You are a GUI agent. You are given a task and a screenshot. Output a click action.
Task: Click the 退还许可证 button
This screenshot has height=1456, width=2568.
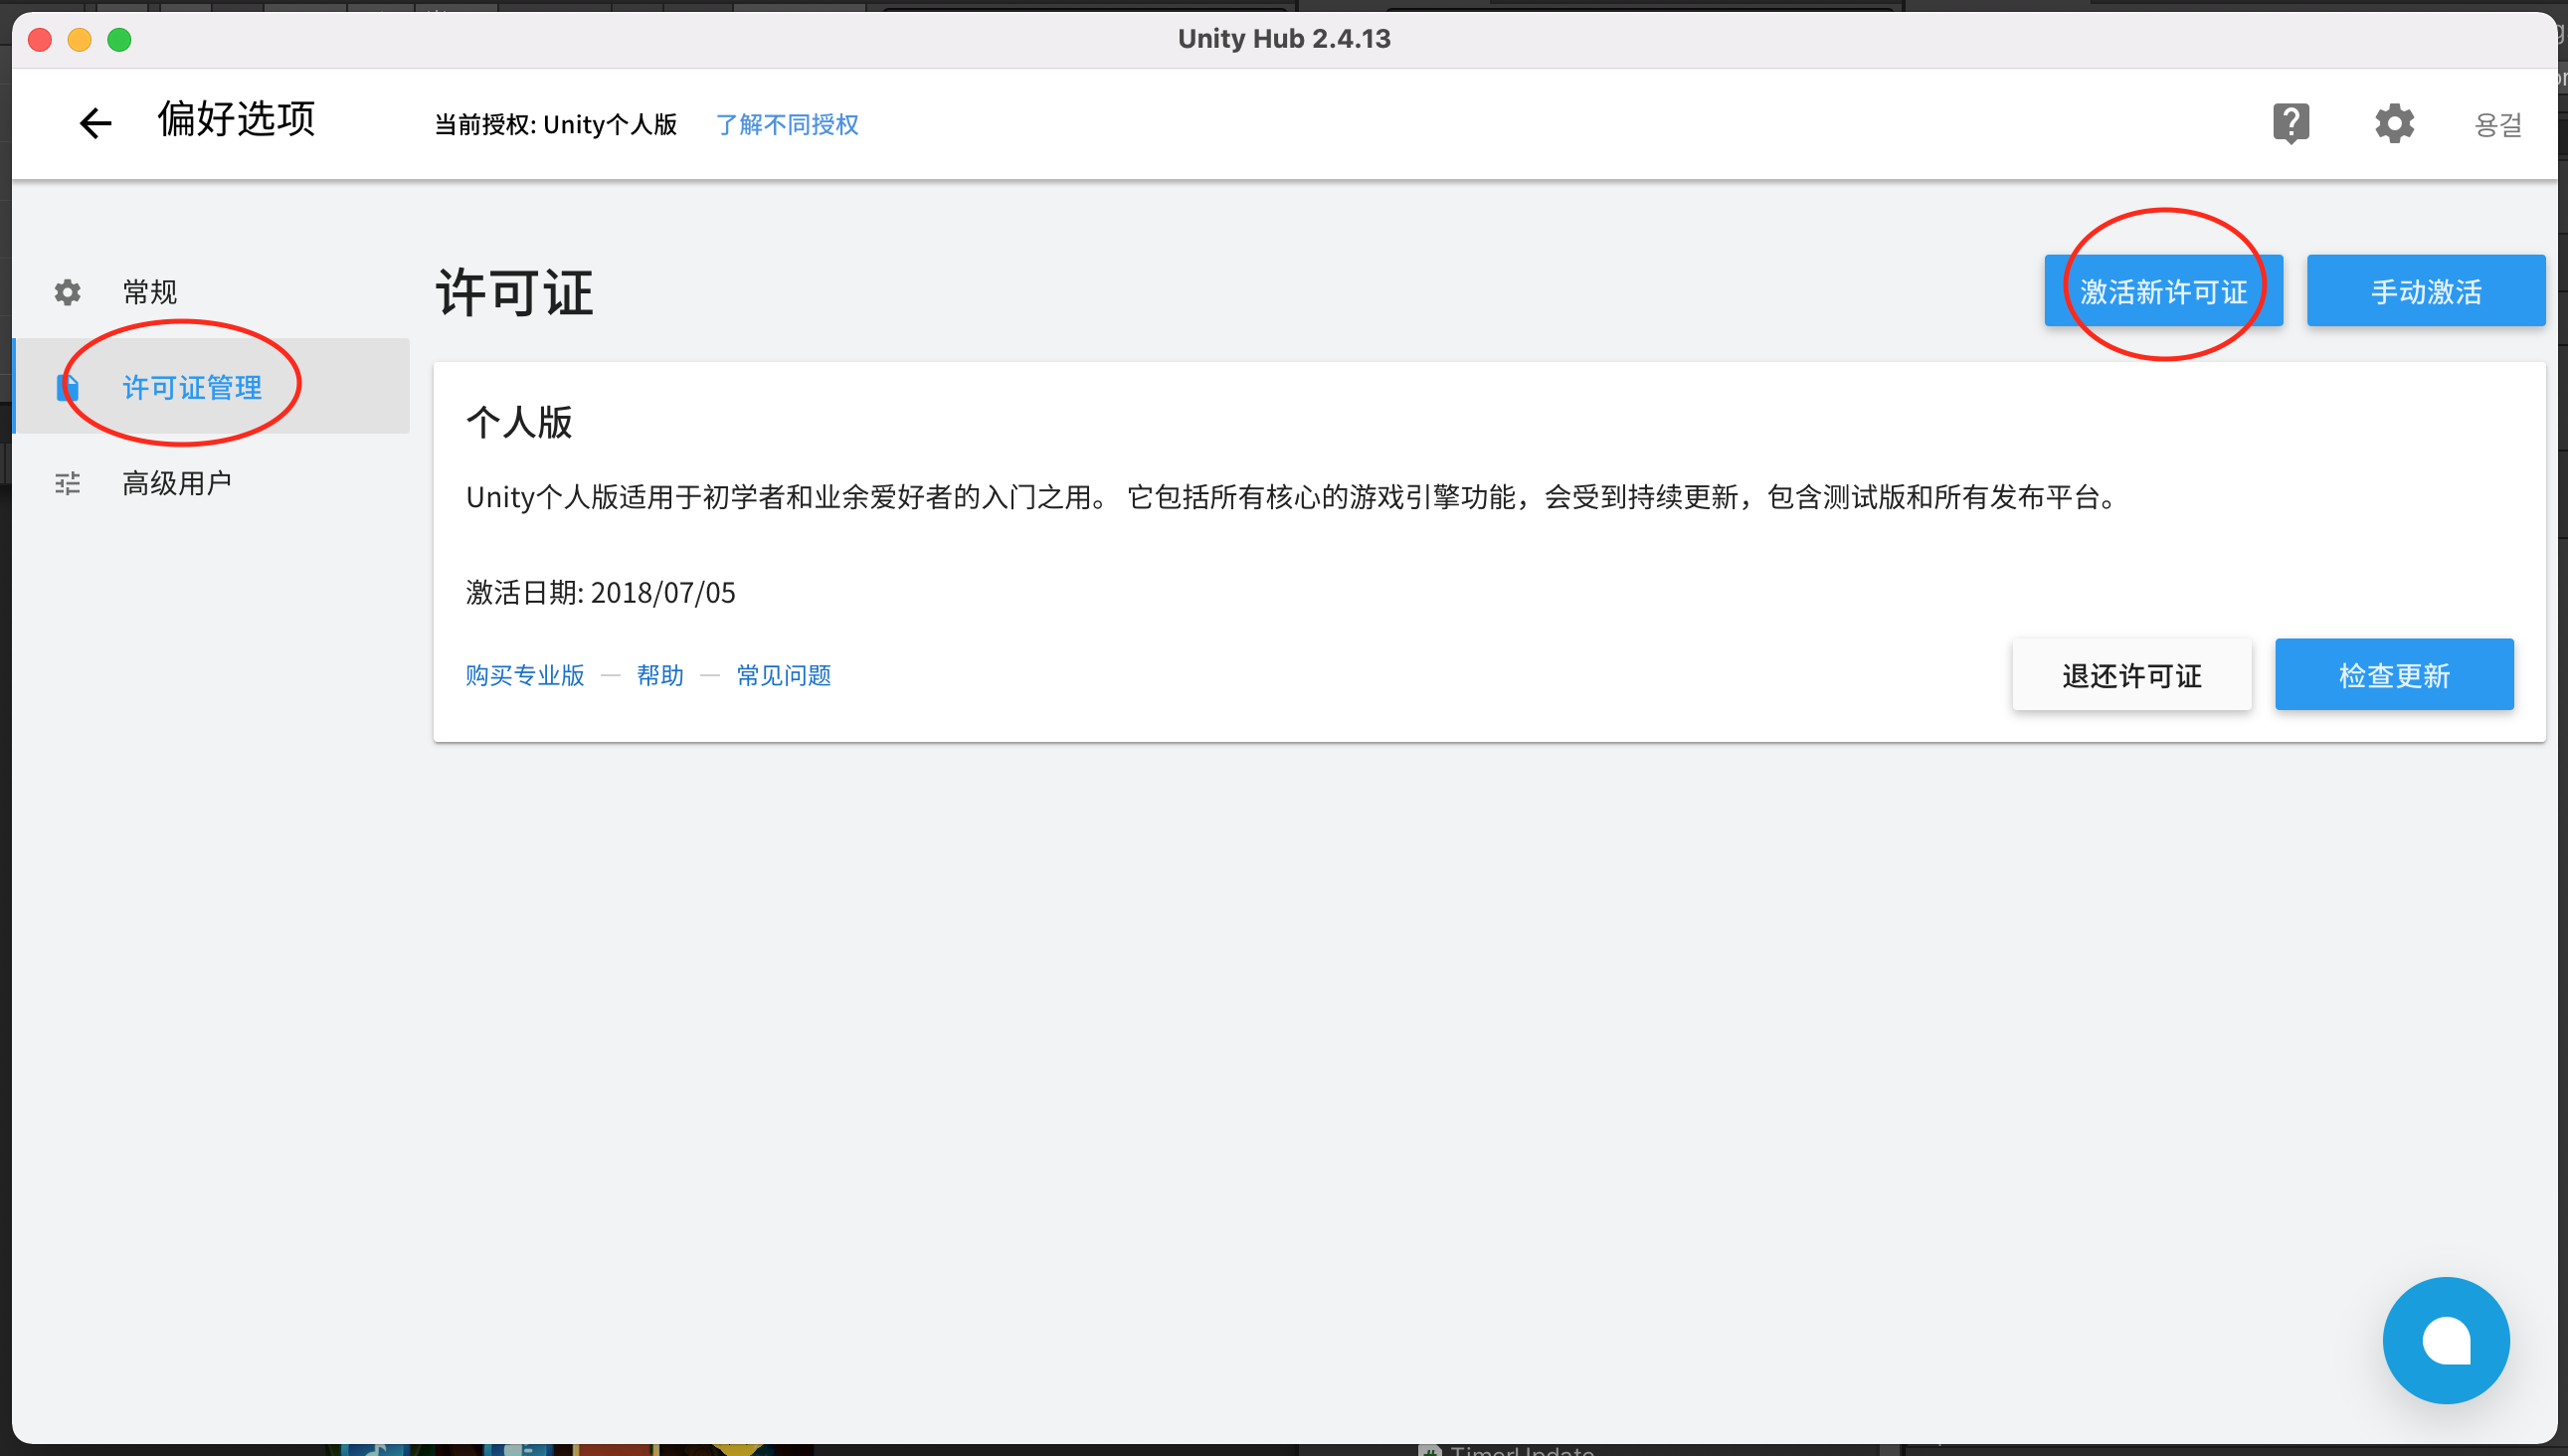pos(2131,675)
